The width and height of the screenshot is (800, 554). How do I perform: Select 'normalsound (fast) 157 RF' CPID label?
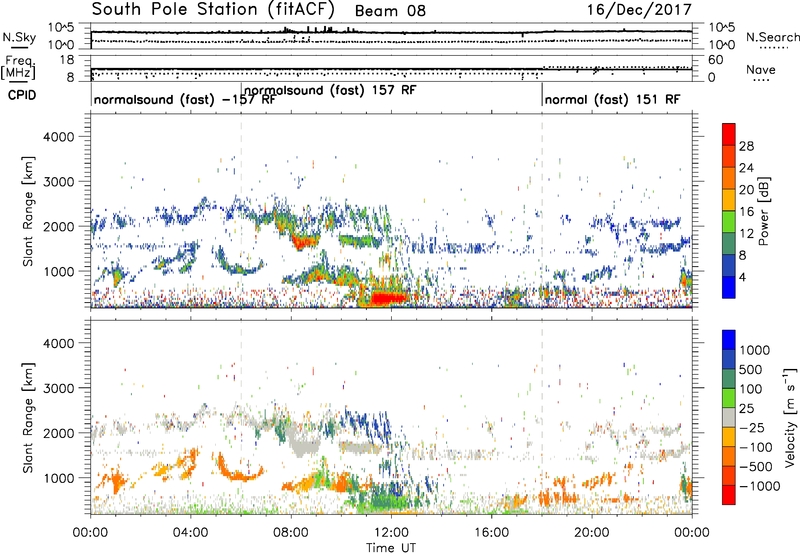click(x=330, y=90)
